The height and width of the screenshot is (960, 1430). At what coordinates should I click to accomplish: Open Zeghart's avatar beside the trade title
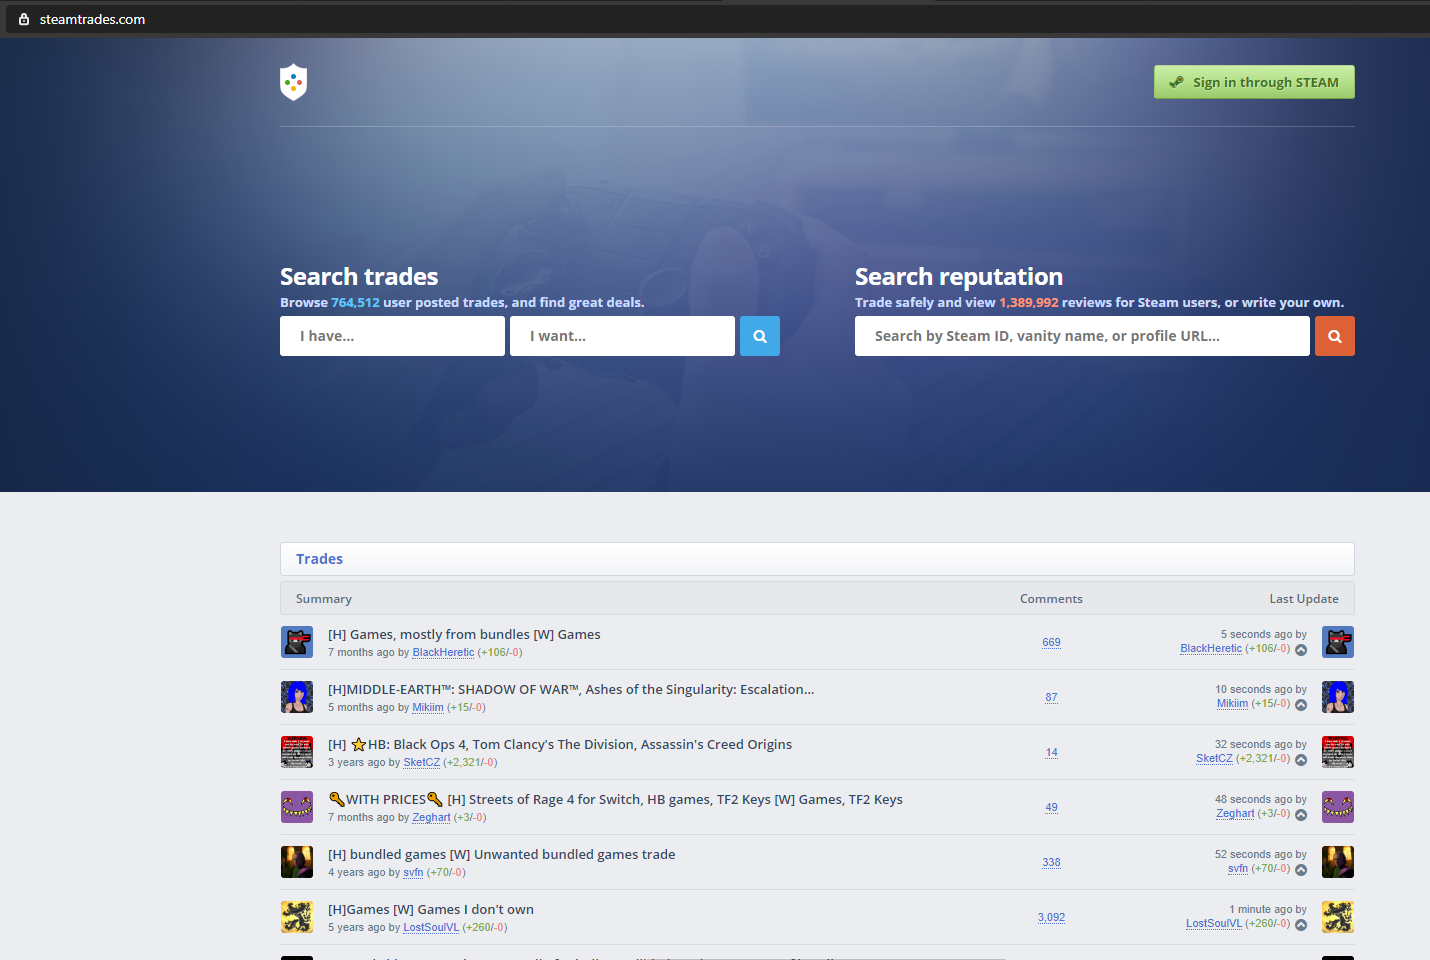(297, 807)
